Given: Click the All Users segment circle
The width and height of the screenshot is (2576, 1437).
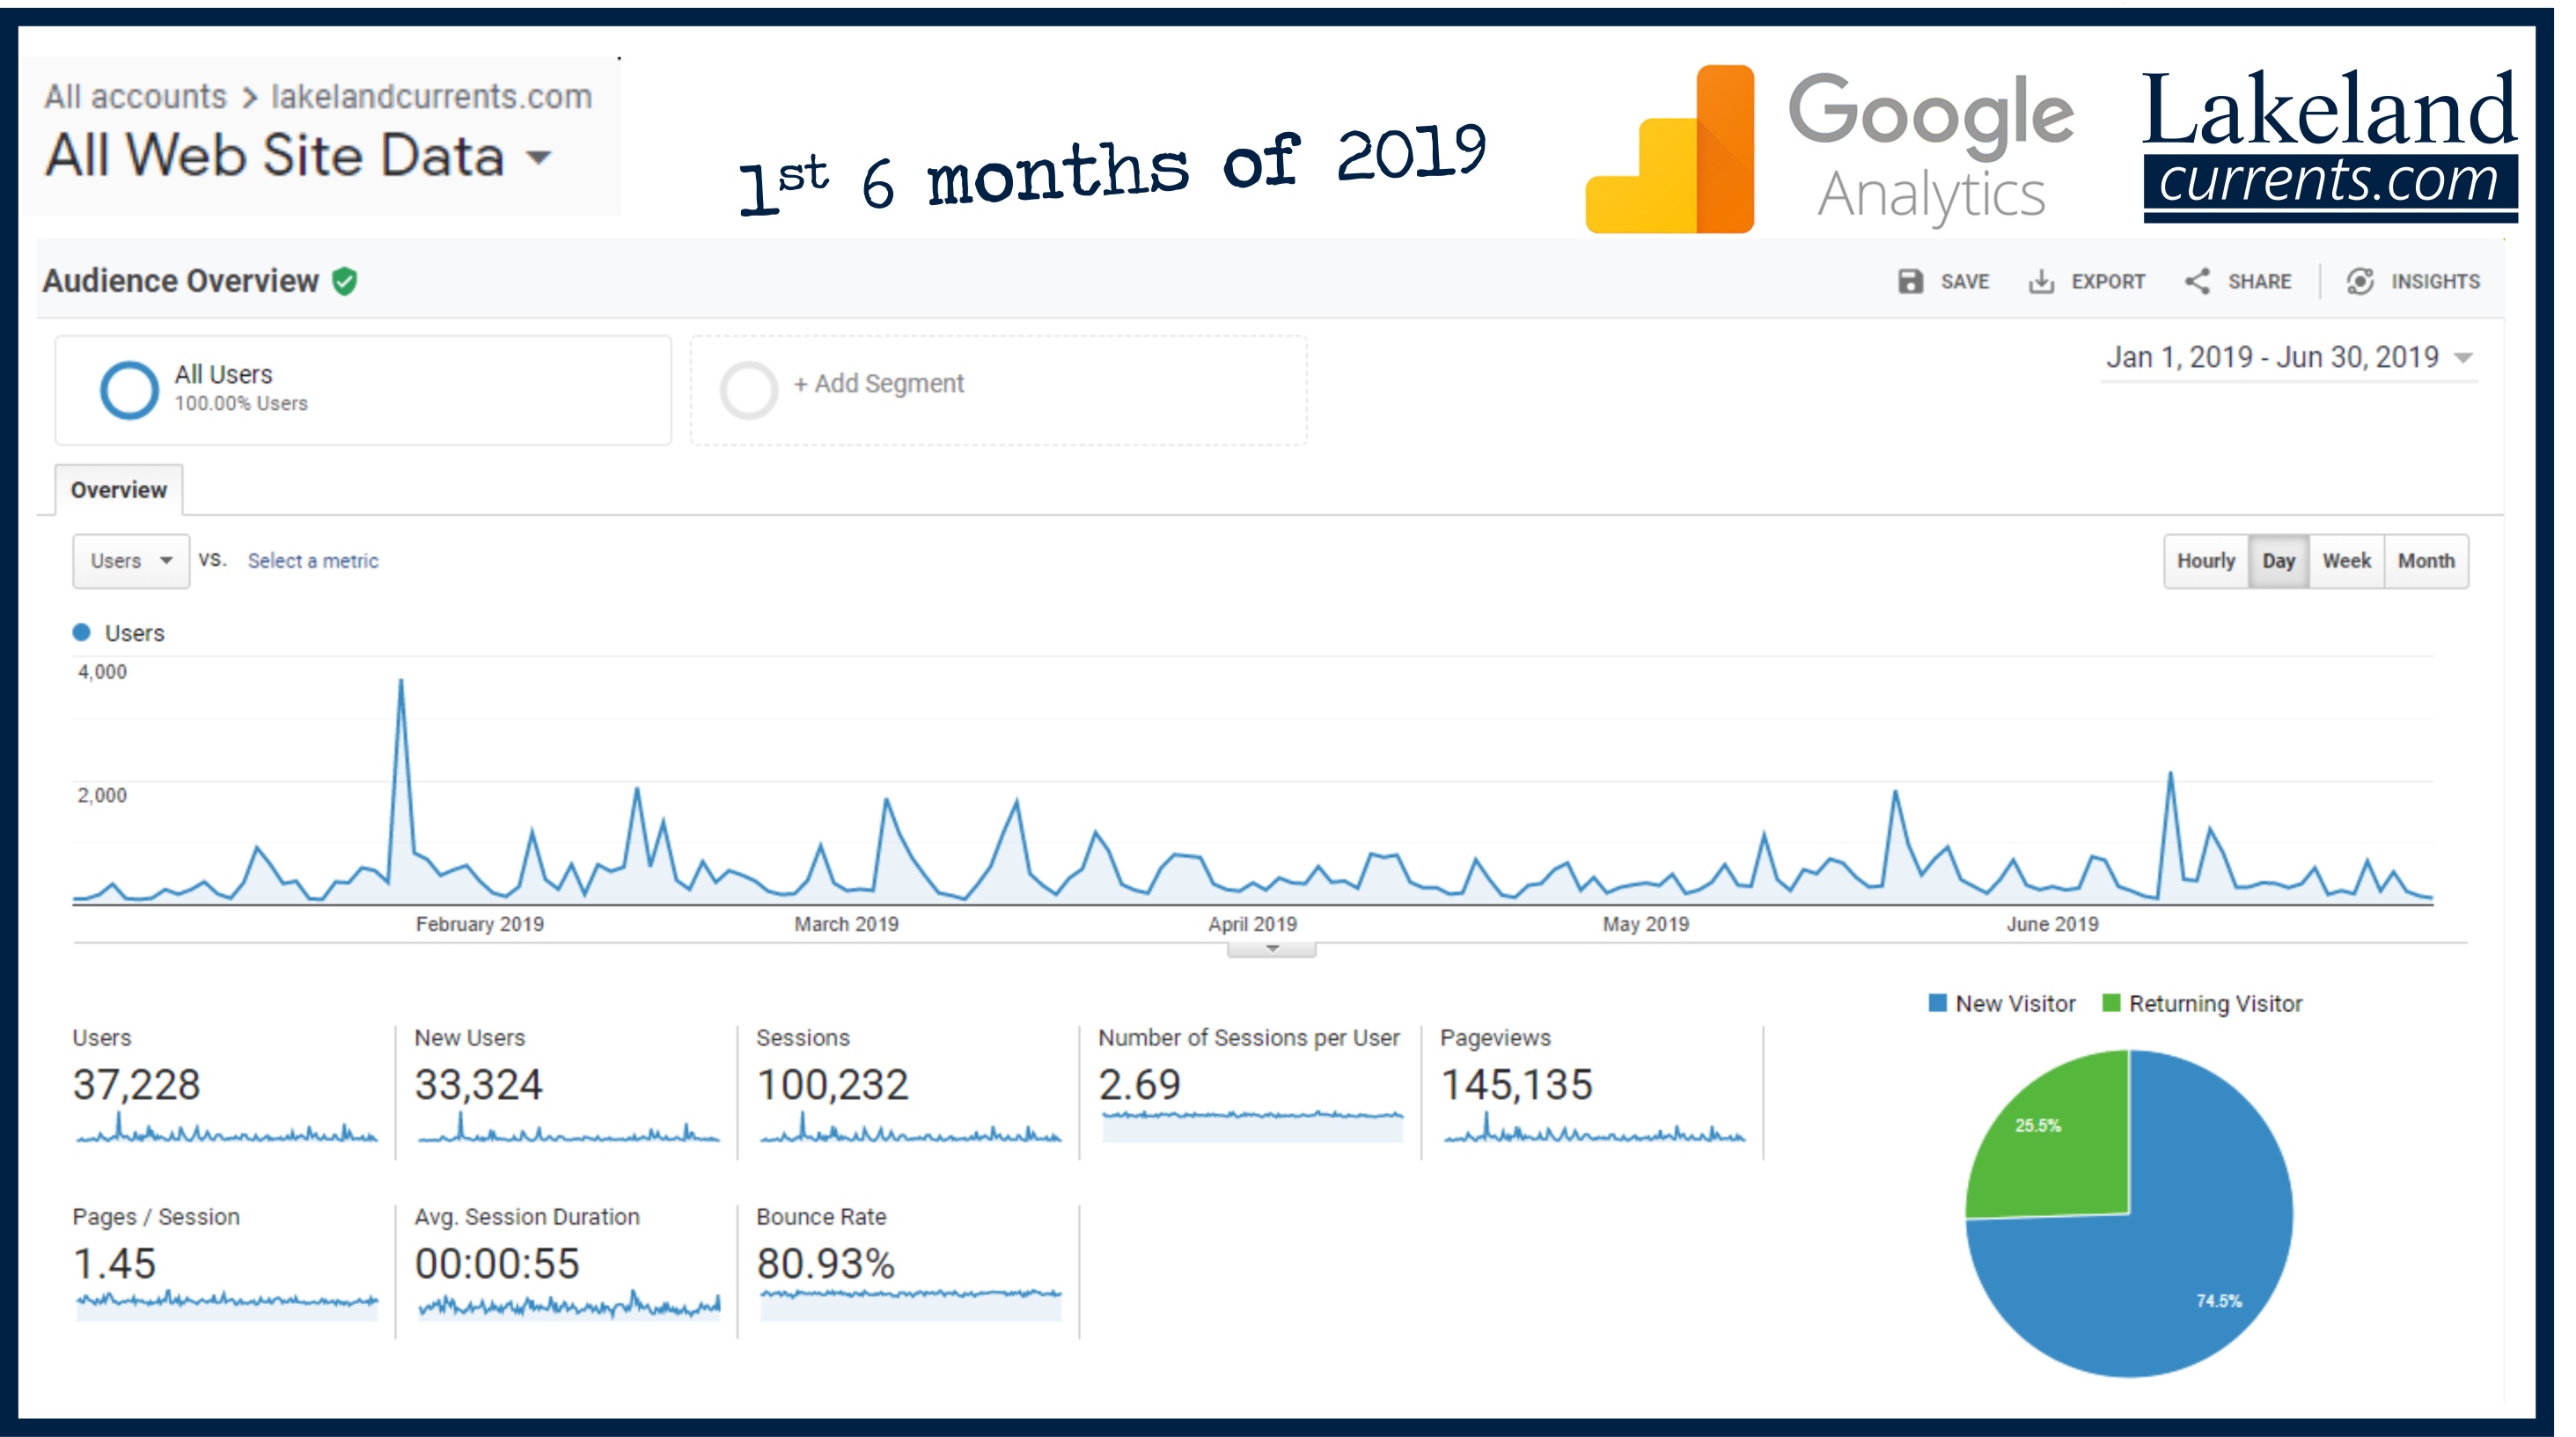Looking at the screenshot, I should [129, 389].
